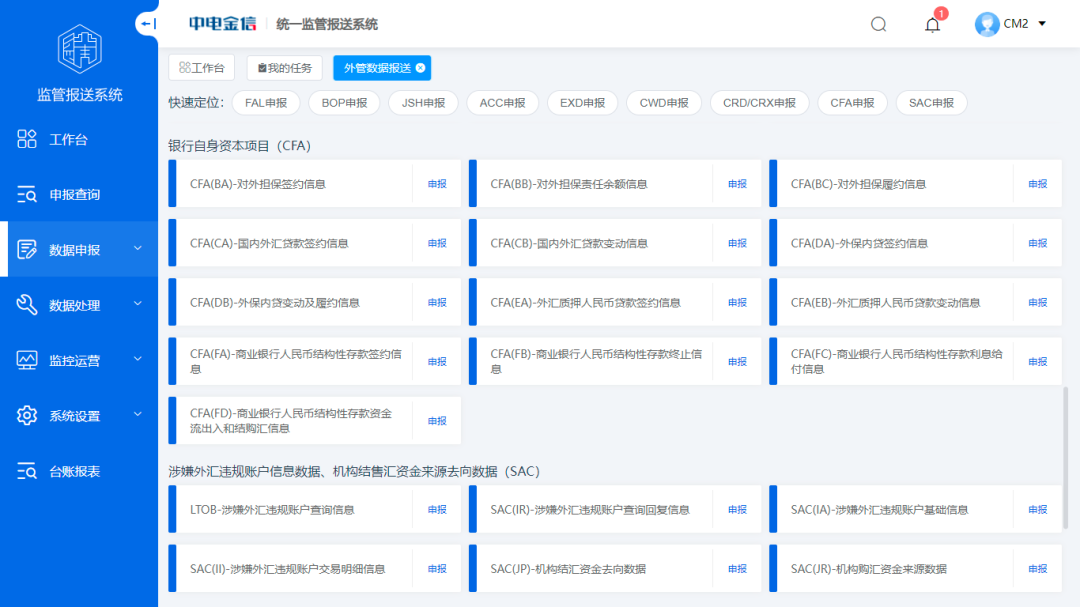
Task: Click the 申报查询 sidebar icon
Action: tap(27, 195)
